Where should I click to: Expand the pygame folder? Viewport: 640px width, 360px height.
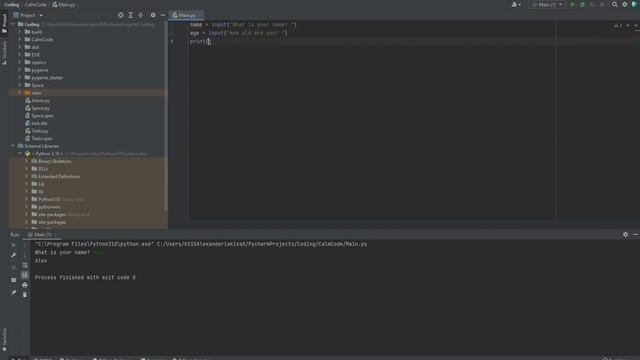pyautogui.click(x=20, y=70)
